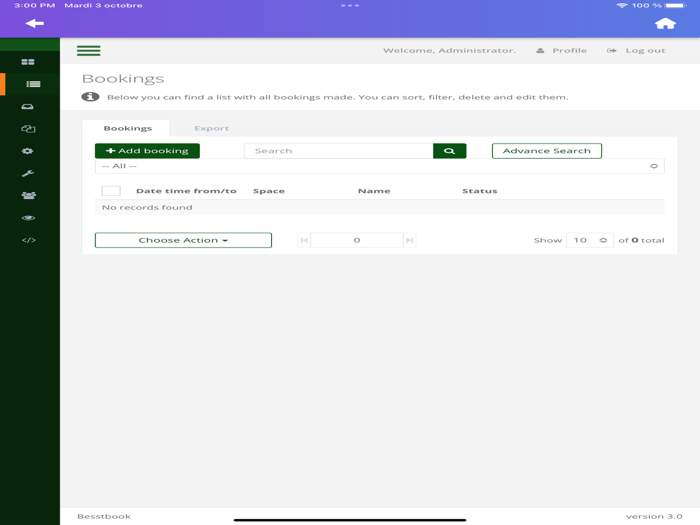The image size is (700, 525).
Task: Tick the select-all checkbox in table header
Action: pyautogui.click(x=111, y=191)
